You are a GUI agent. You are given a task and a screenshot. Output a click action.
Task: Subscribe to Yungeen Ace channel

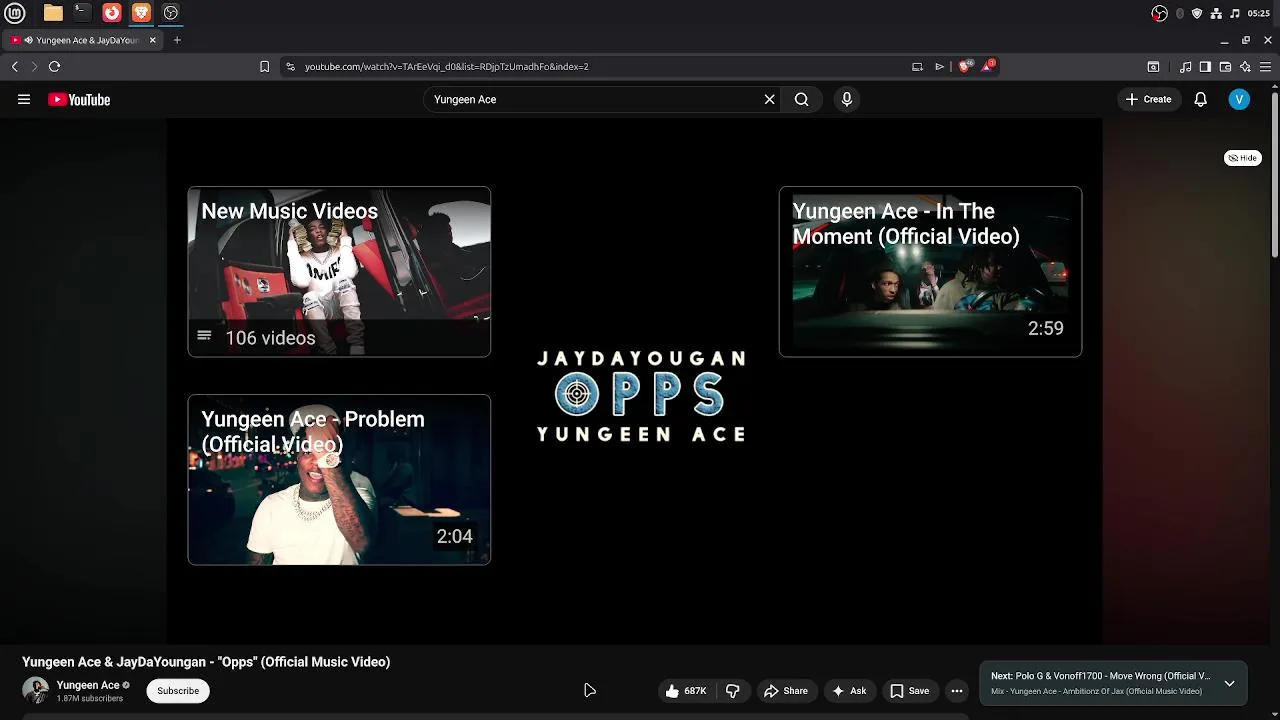coord(178,691)
